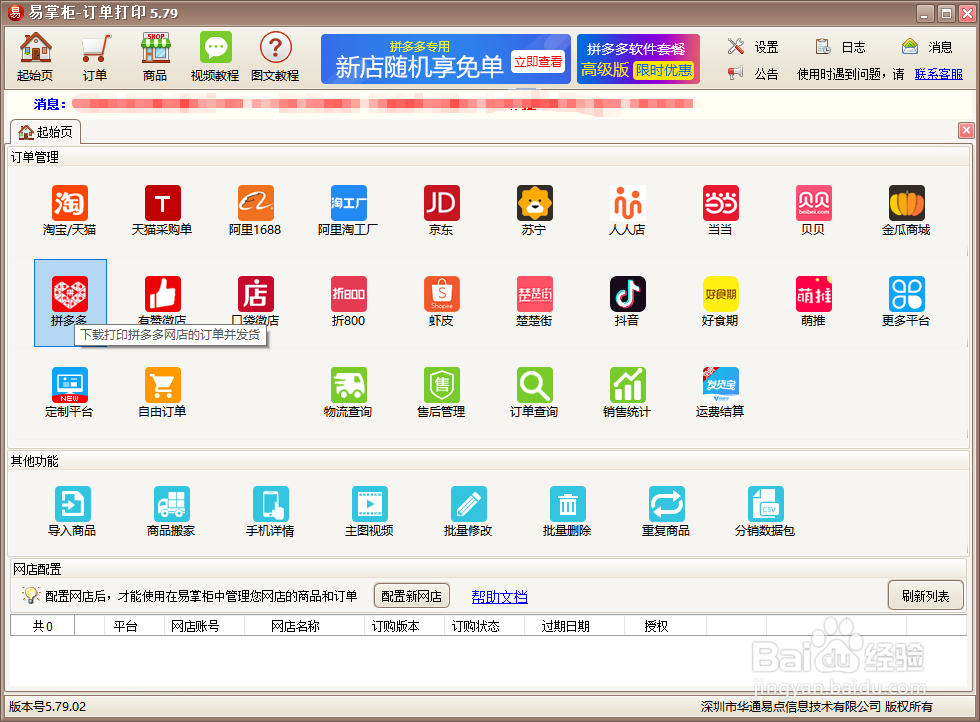Image resolution: width=980 pixels, height=722 pixels.
Task: Open 订单查询 order search
Action: pos(534,393)
